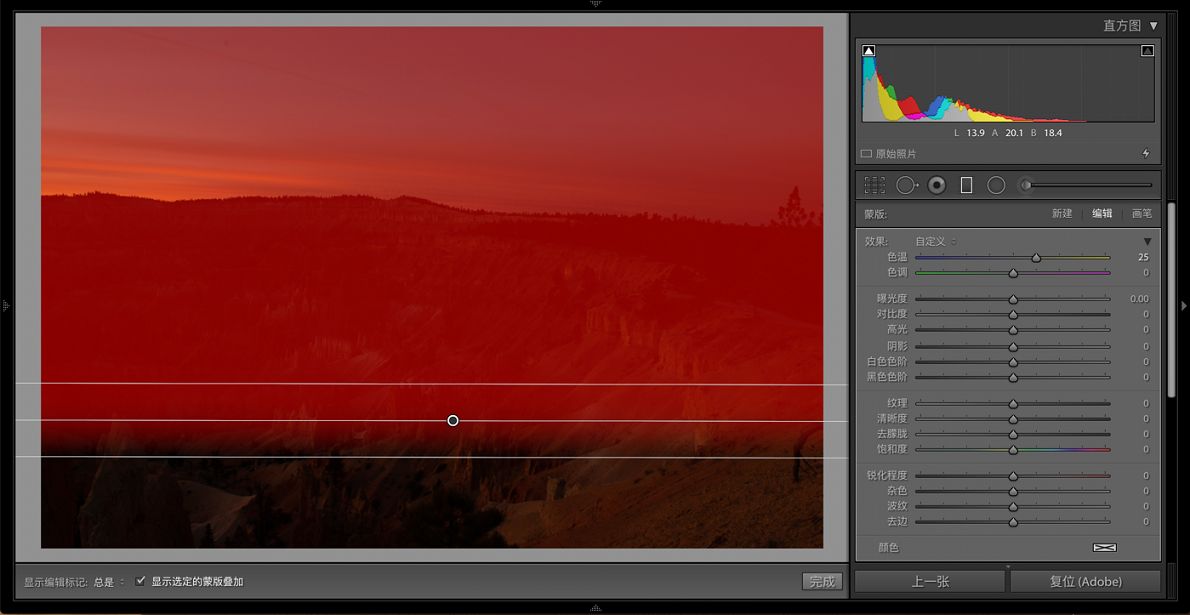Click the 曝光度 value field showing 0.00
This screenshot has width=1190, height=615.
(x=1139, y=299)
